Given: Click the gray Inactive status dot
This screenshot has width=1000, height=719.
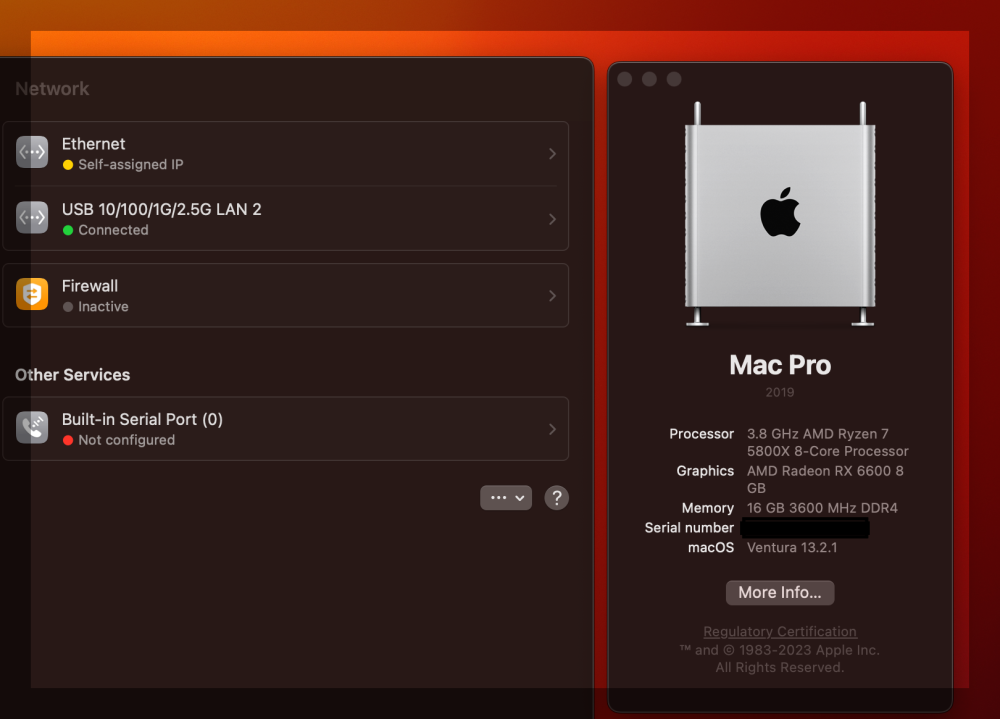Looking at the screenshot, I should (x=68, y=308).
